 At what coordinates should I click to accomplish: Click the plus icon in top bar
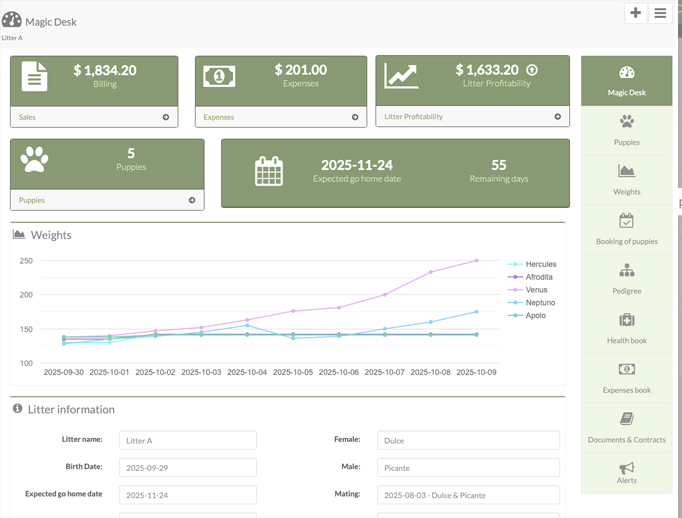(635, 13)
